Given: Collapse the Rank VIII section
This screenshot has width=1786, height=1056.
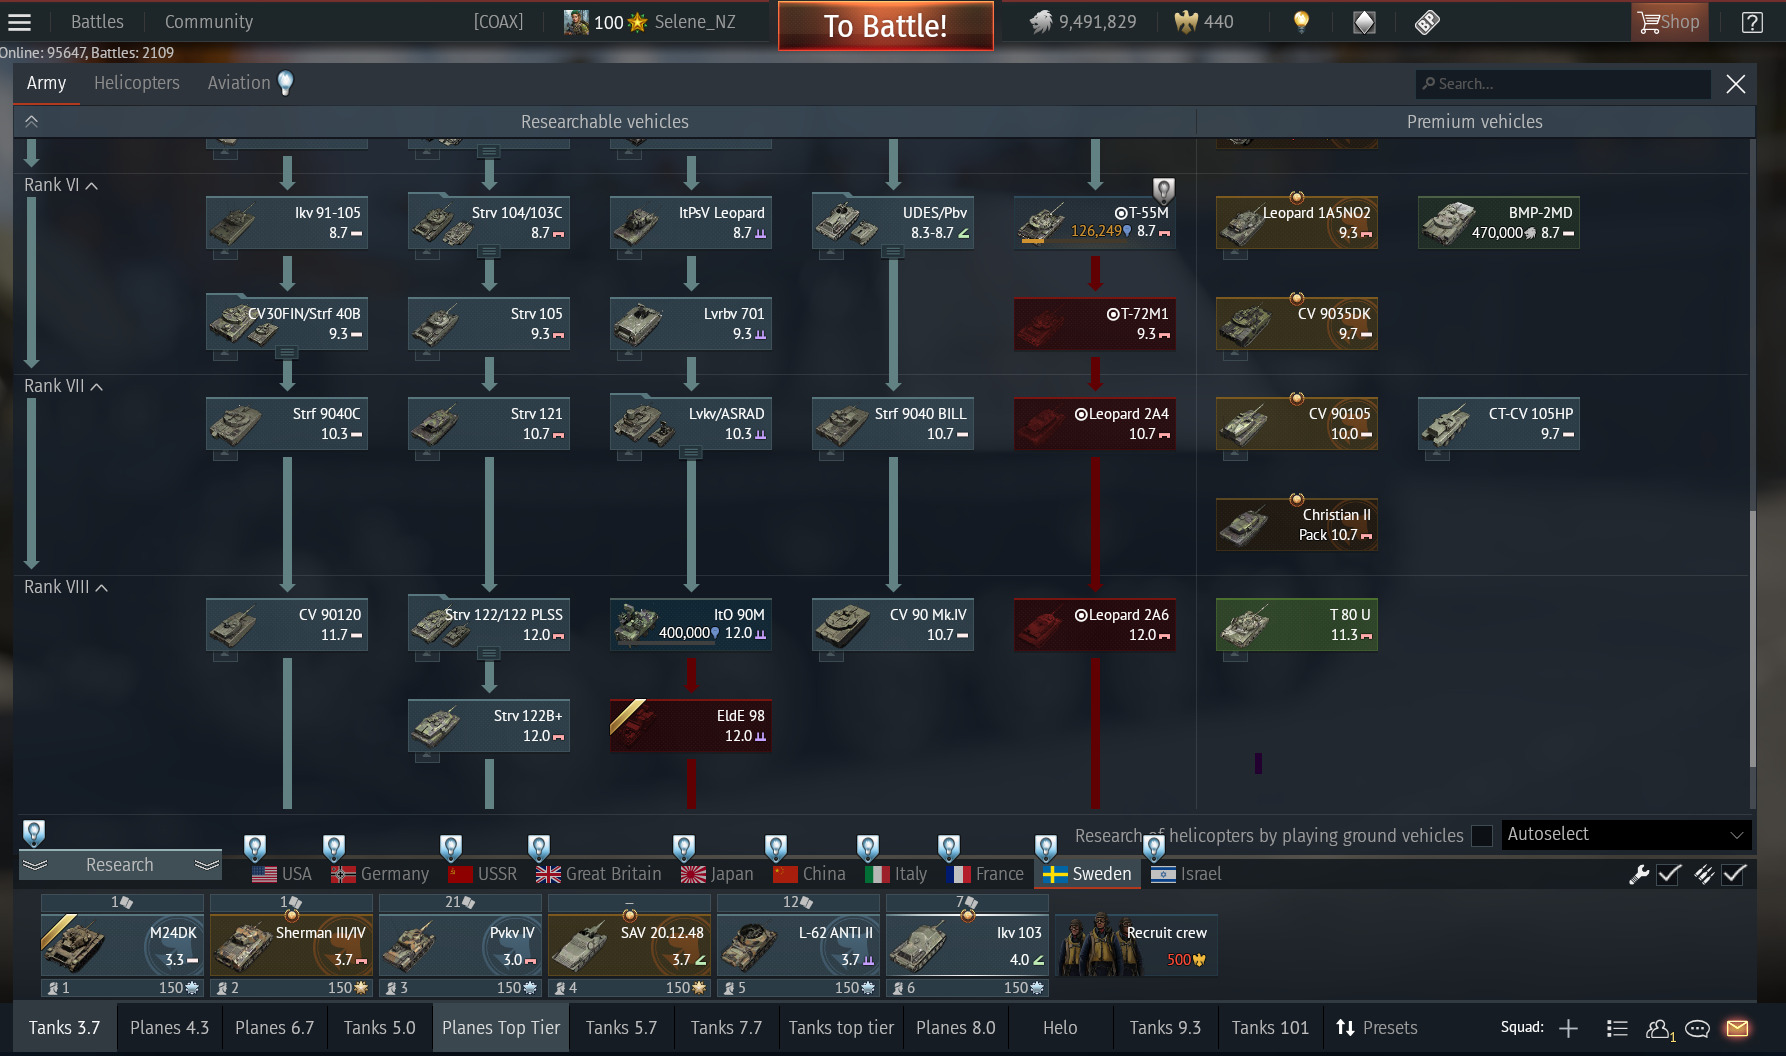Looking at the screenshot, I should [x=66, y=587].
